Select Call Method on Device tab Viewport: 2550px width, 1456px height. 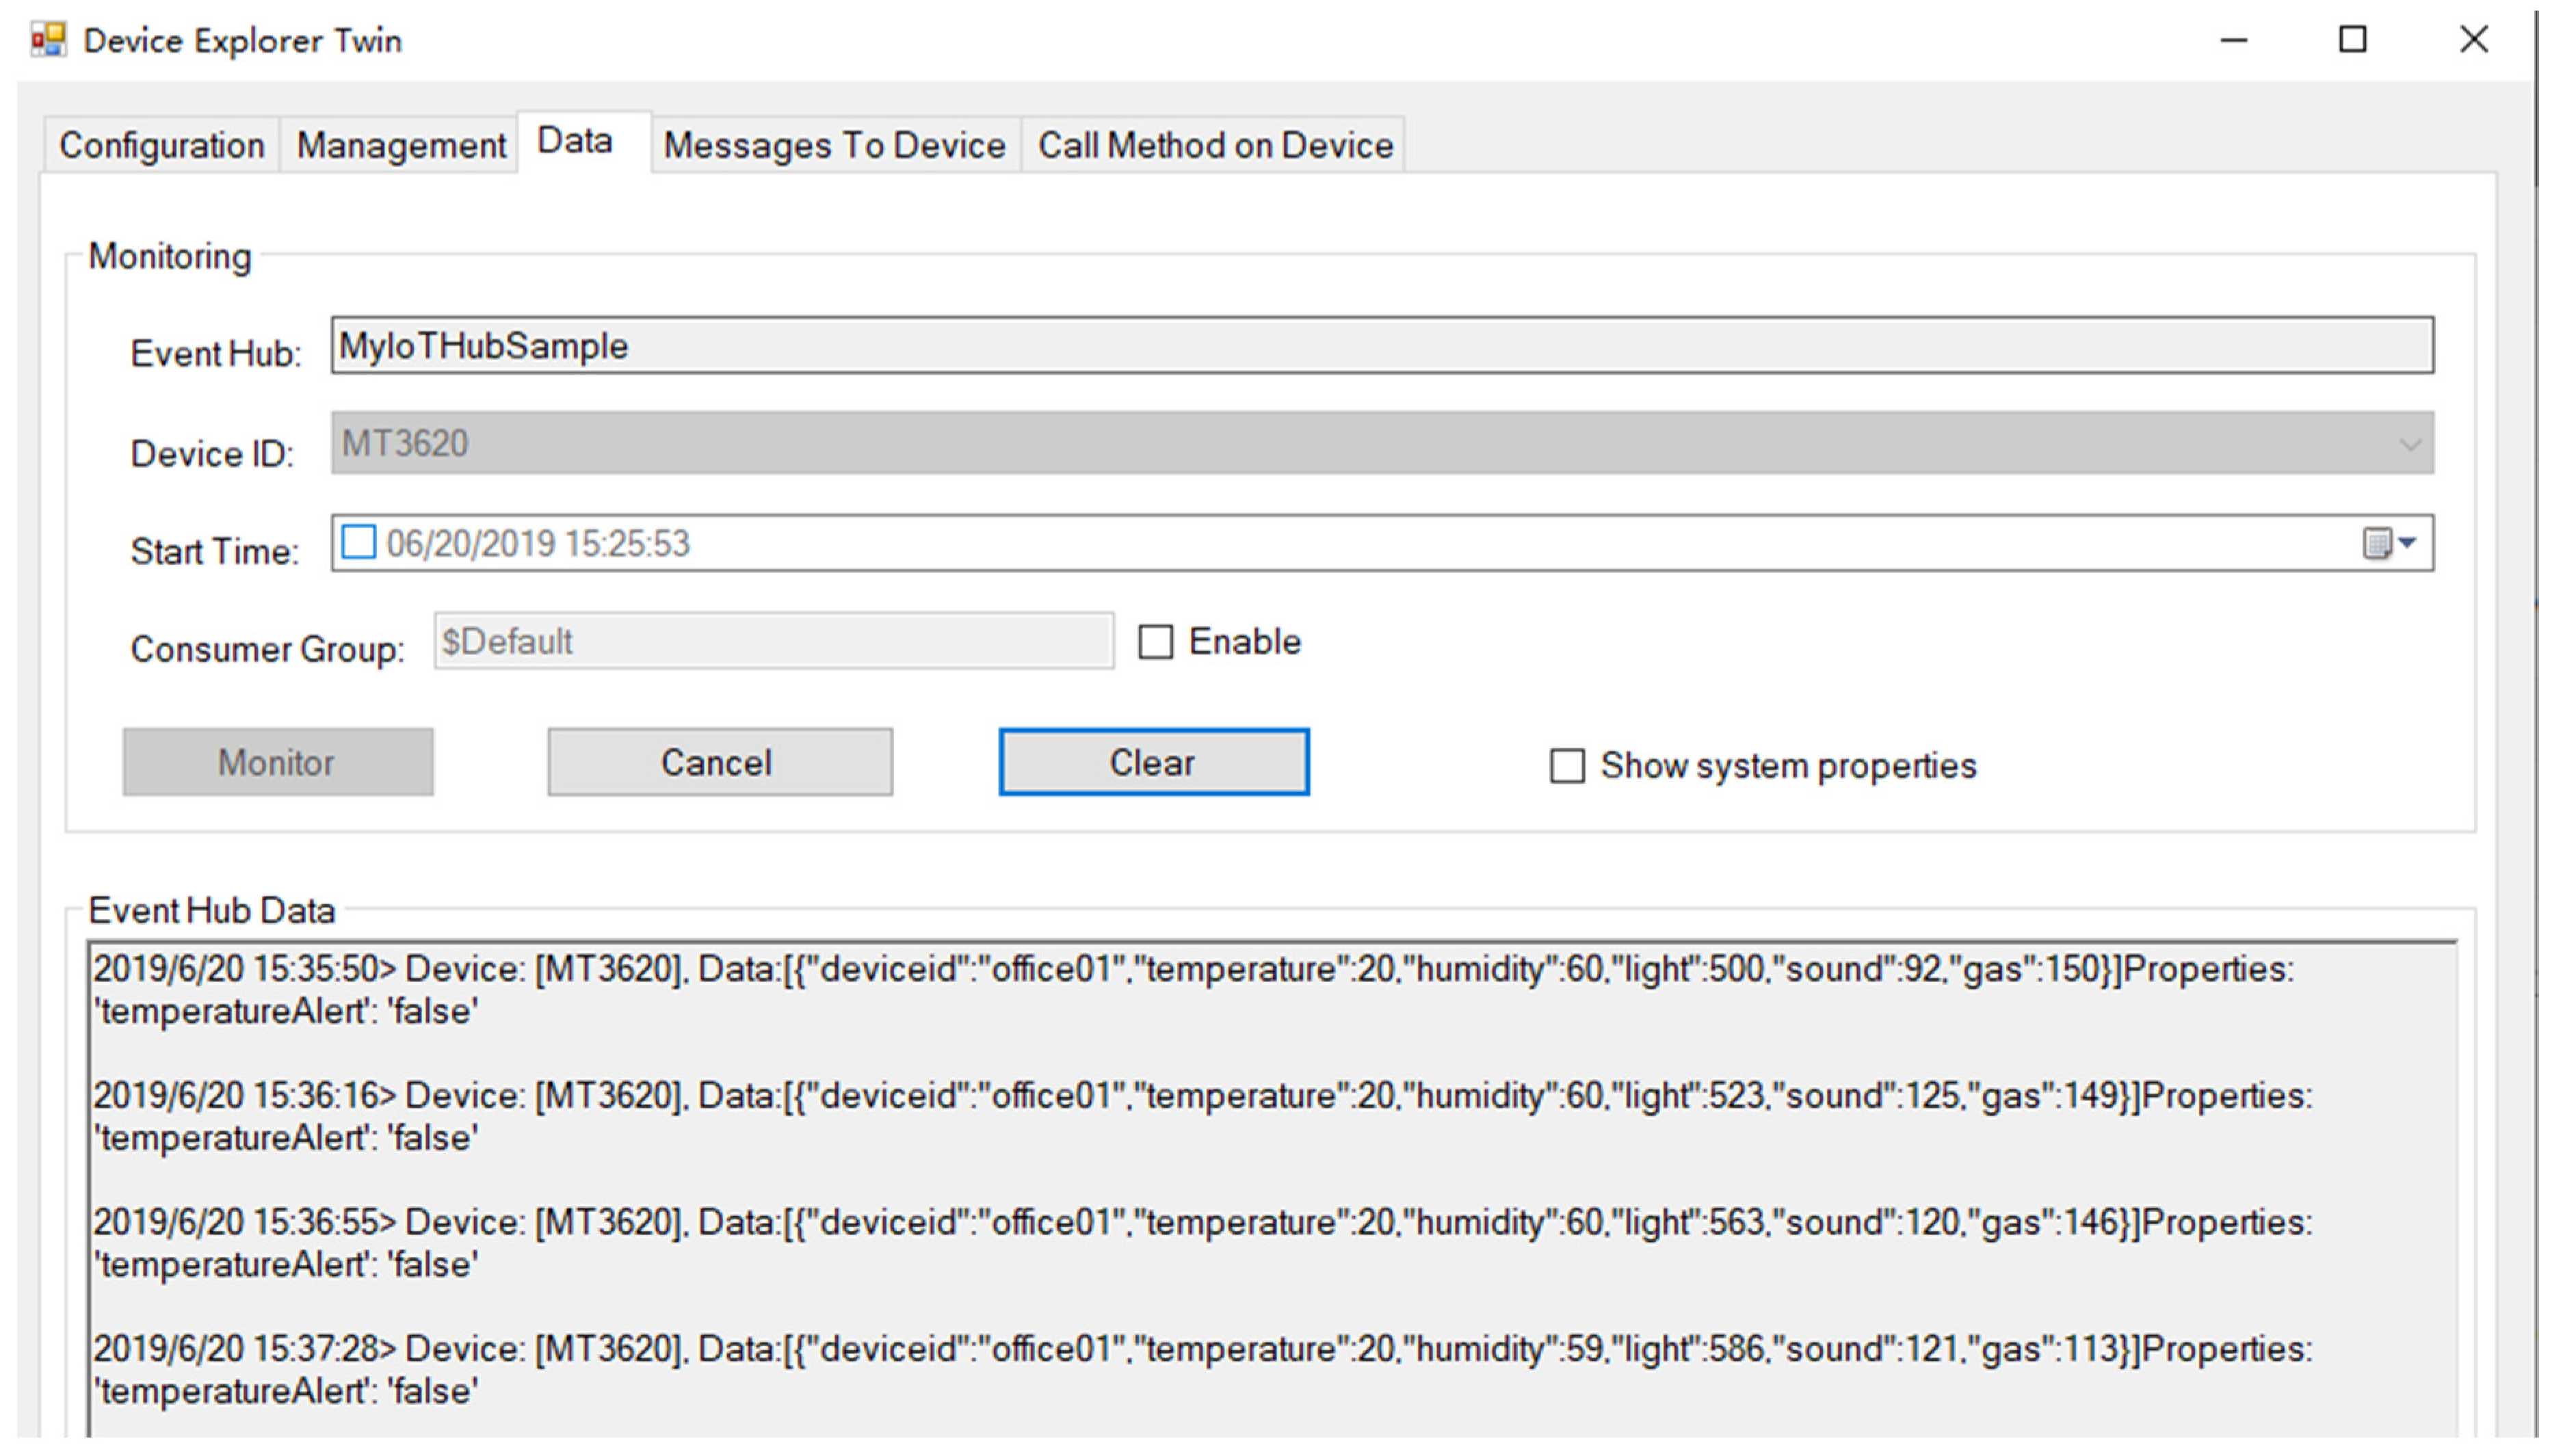coord(1214,146)
